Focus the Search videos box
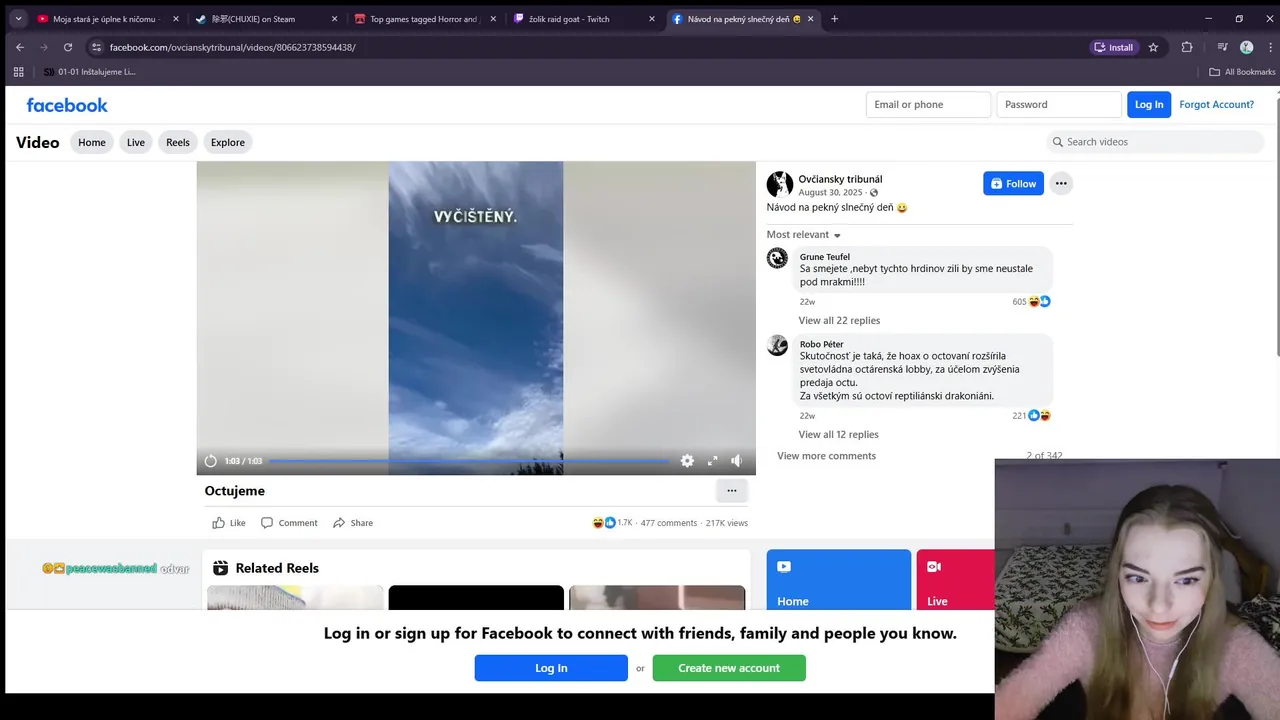 [1155, 142]
